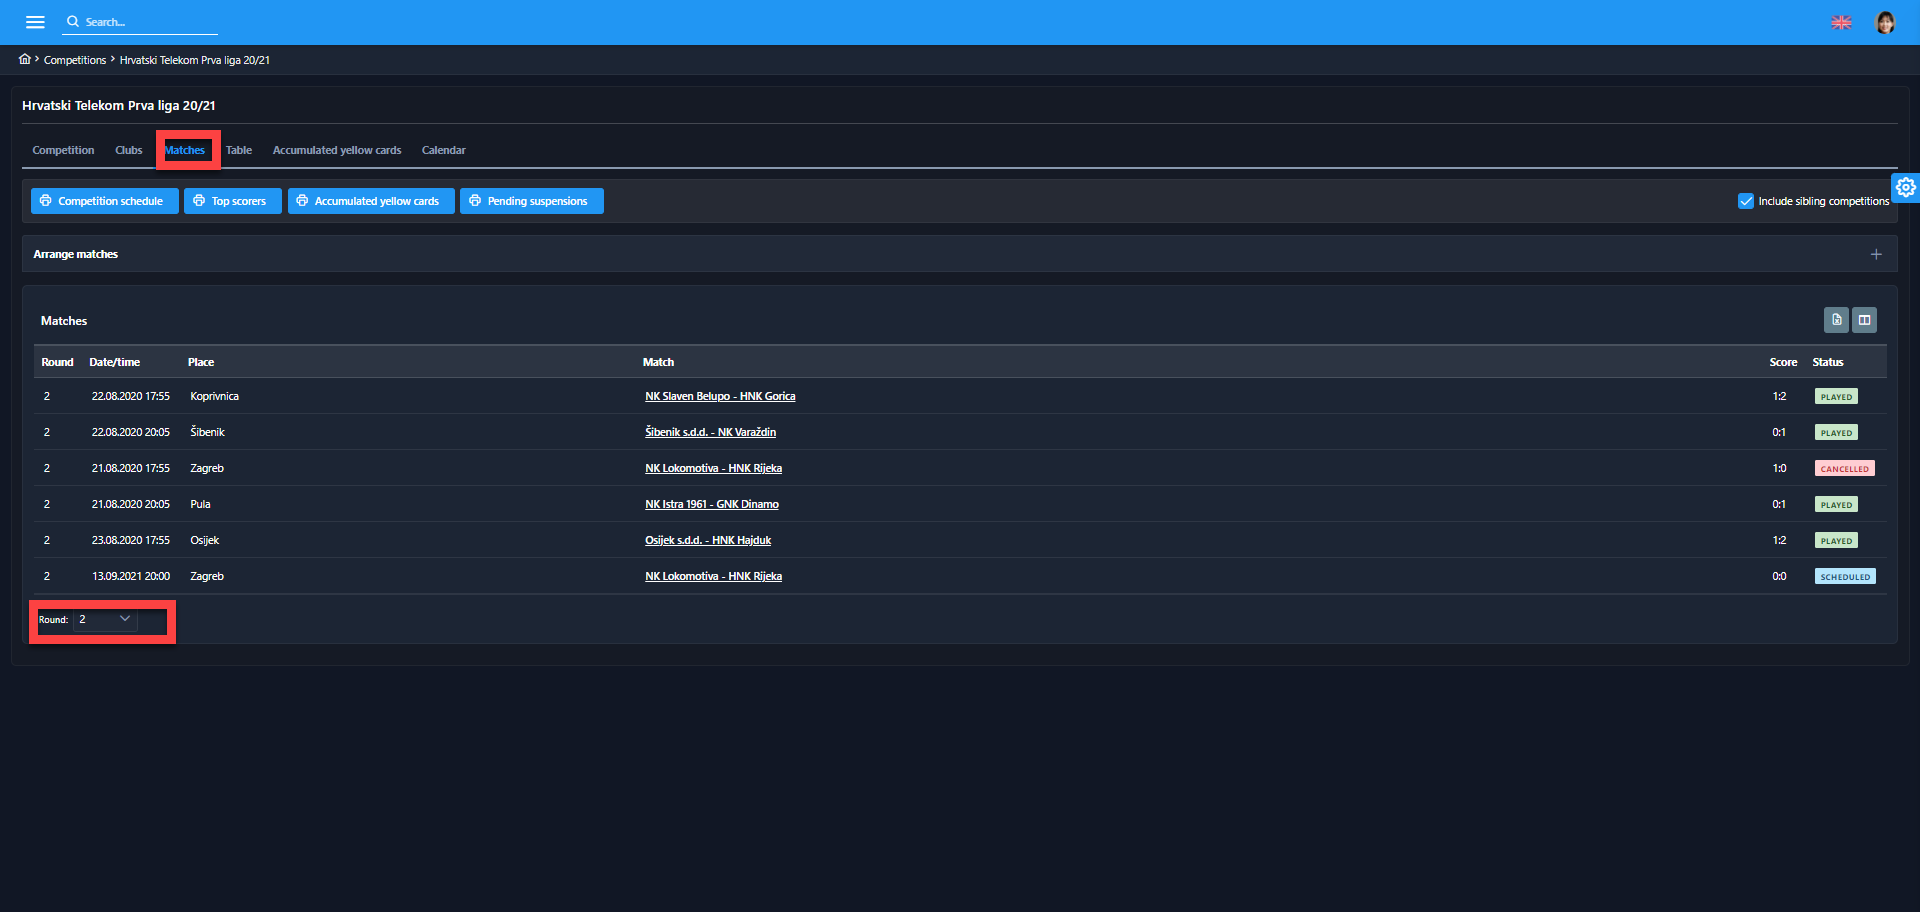Switch to the Calendar tab
The width and height of the screenshot is (1920, 912).
tap(443, 150)
